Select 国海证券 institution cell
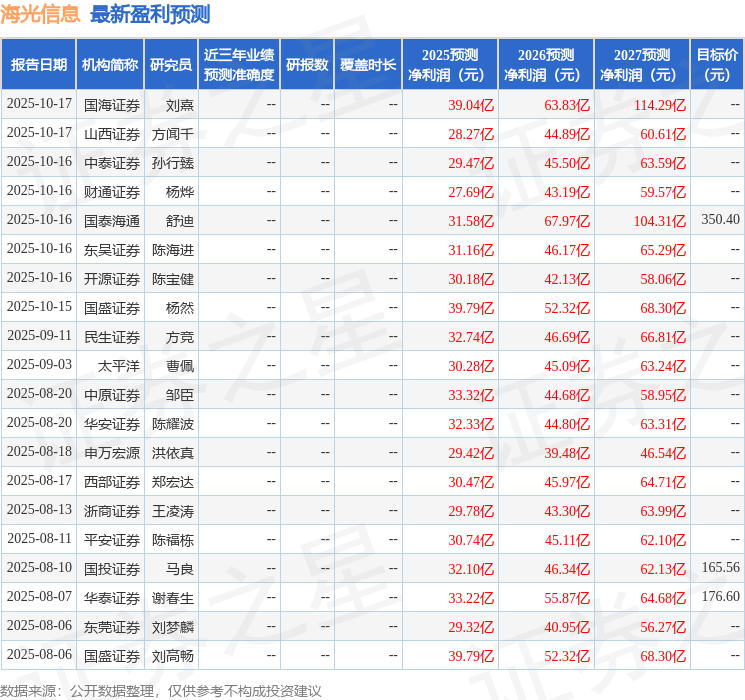Screen dimensions: 745x700 point(112,105)
